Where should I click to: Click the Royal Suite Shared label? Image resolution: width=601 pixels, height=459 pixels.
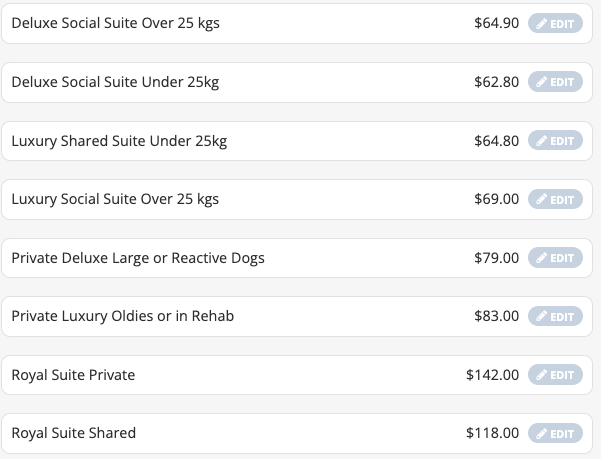(x=74, y=433)
